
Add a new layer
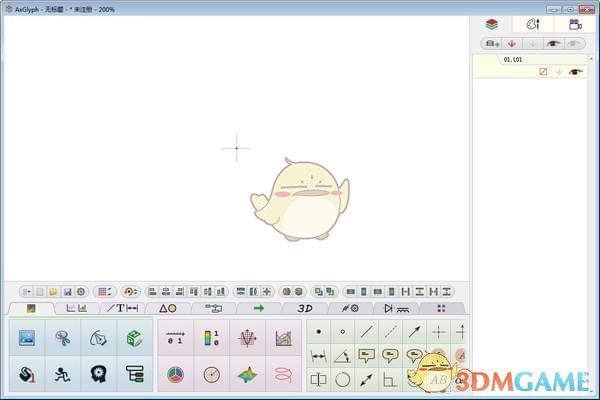492,44
